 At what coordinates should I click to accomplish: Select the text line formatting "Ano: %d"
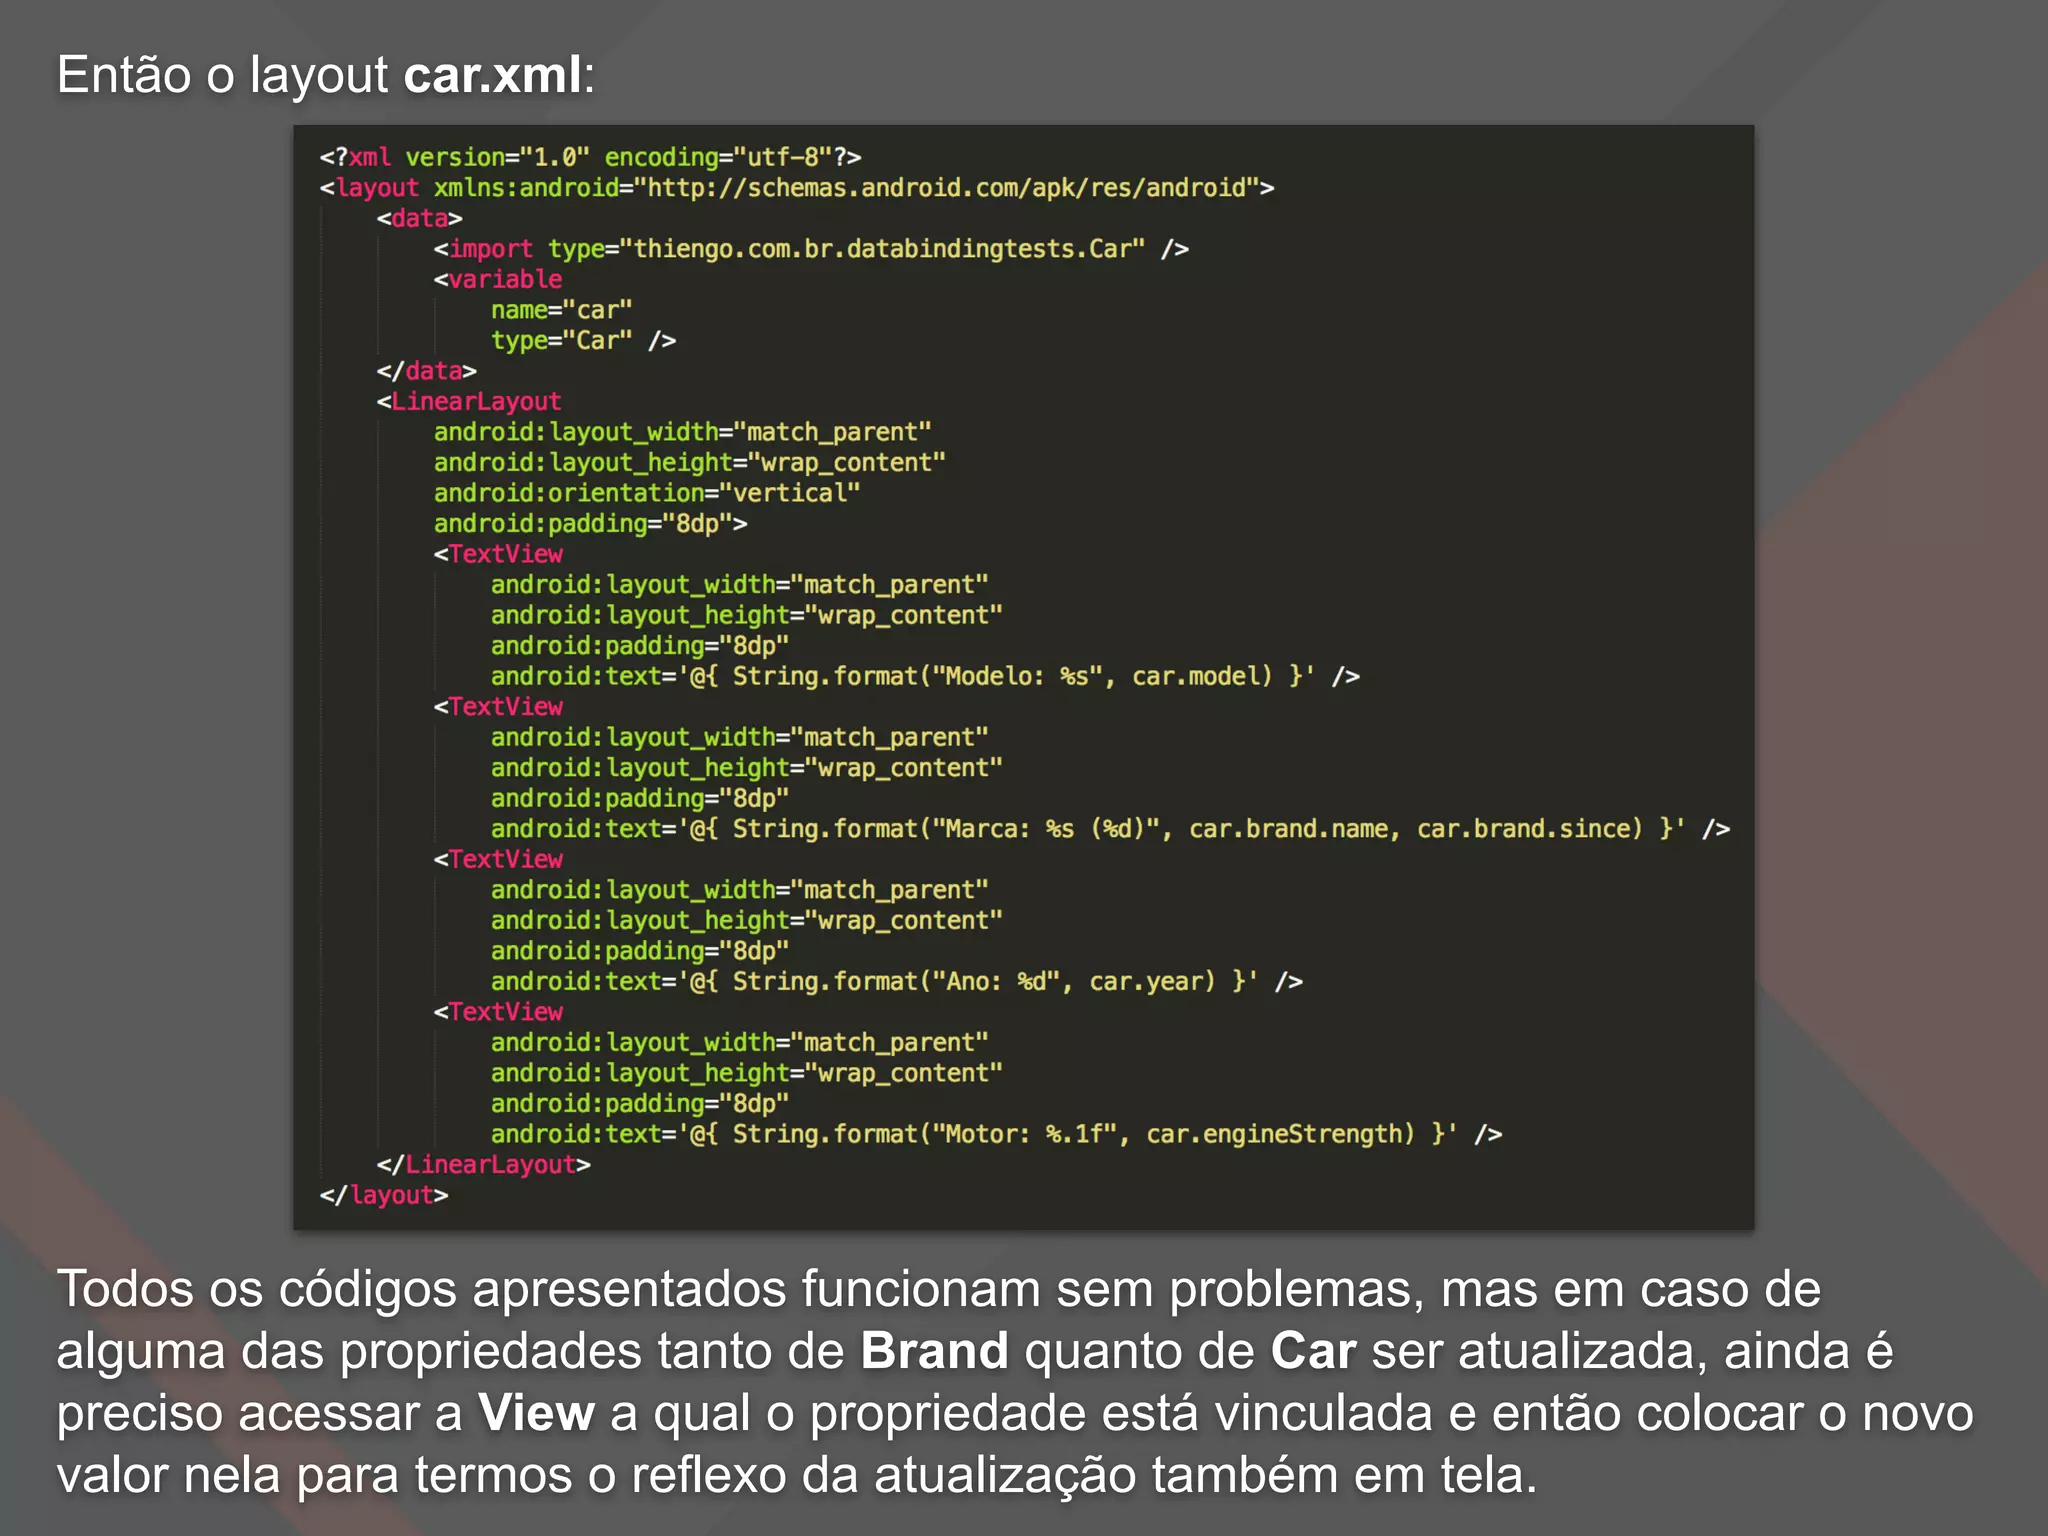[x=896, y=981]
